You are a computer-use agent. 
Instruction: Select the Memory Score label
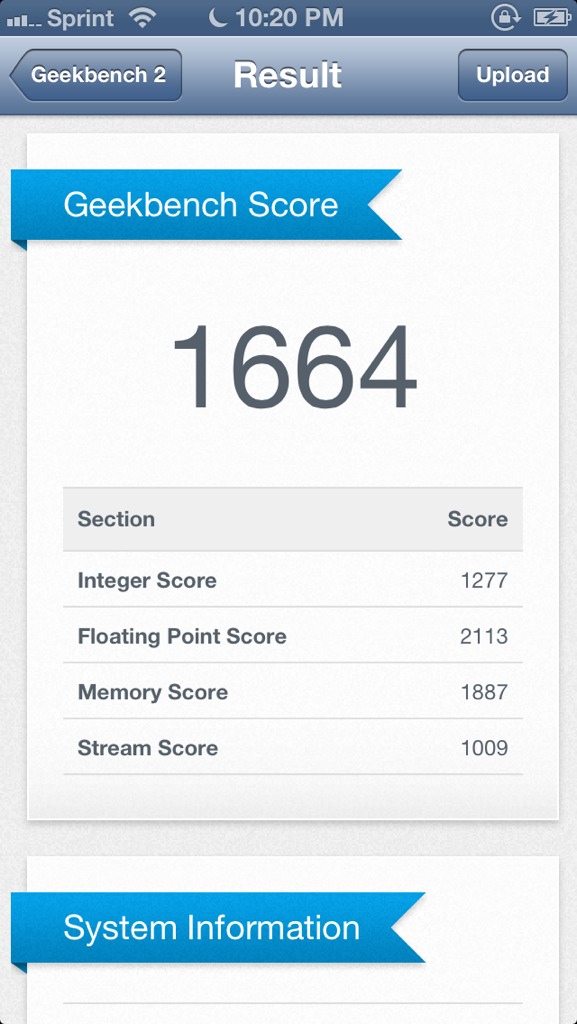point(153,692)
